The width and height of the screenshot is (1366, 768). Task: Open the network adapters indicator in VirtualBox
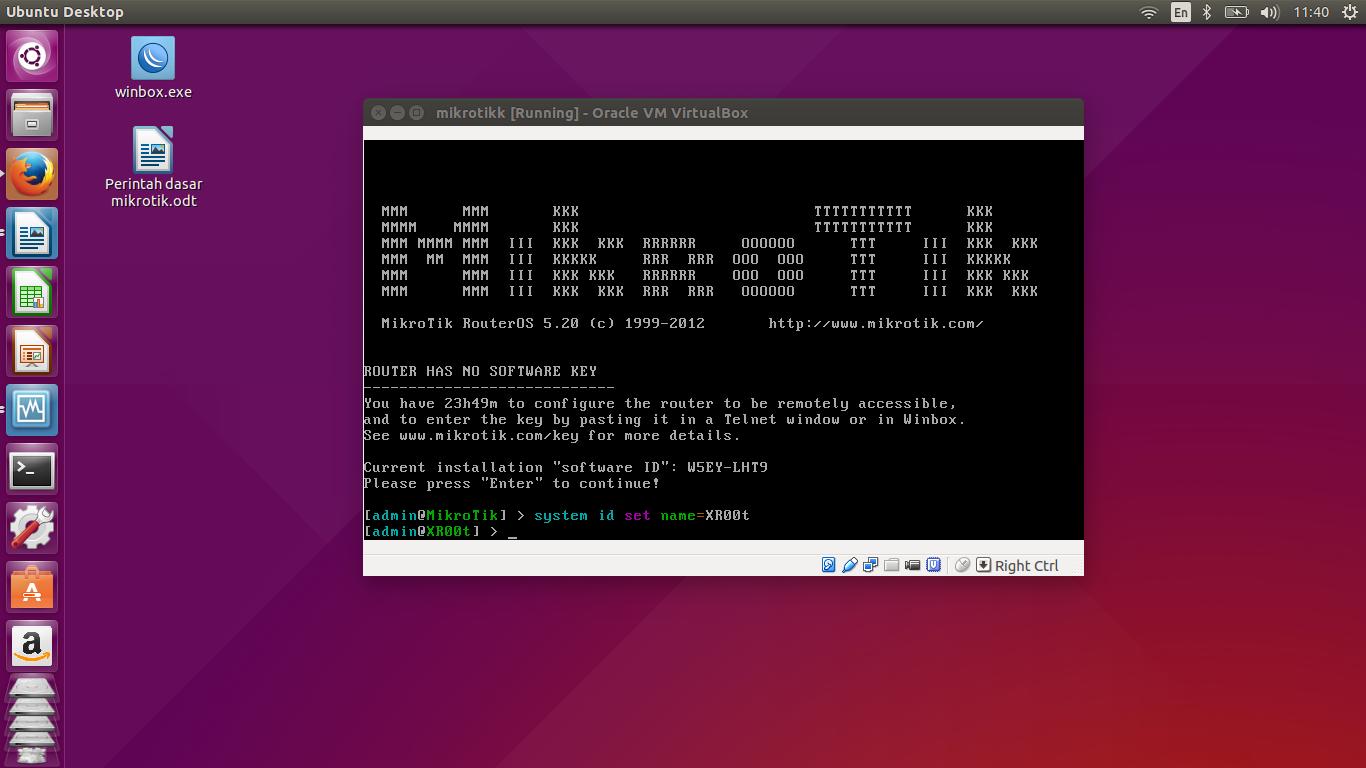click(x=870, y=565)
